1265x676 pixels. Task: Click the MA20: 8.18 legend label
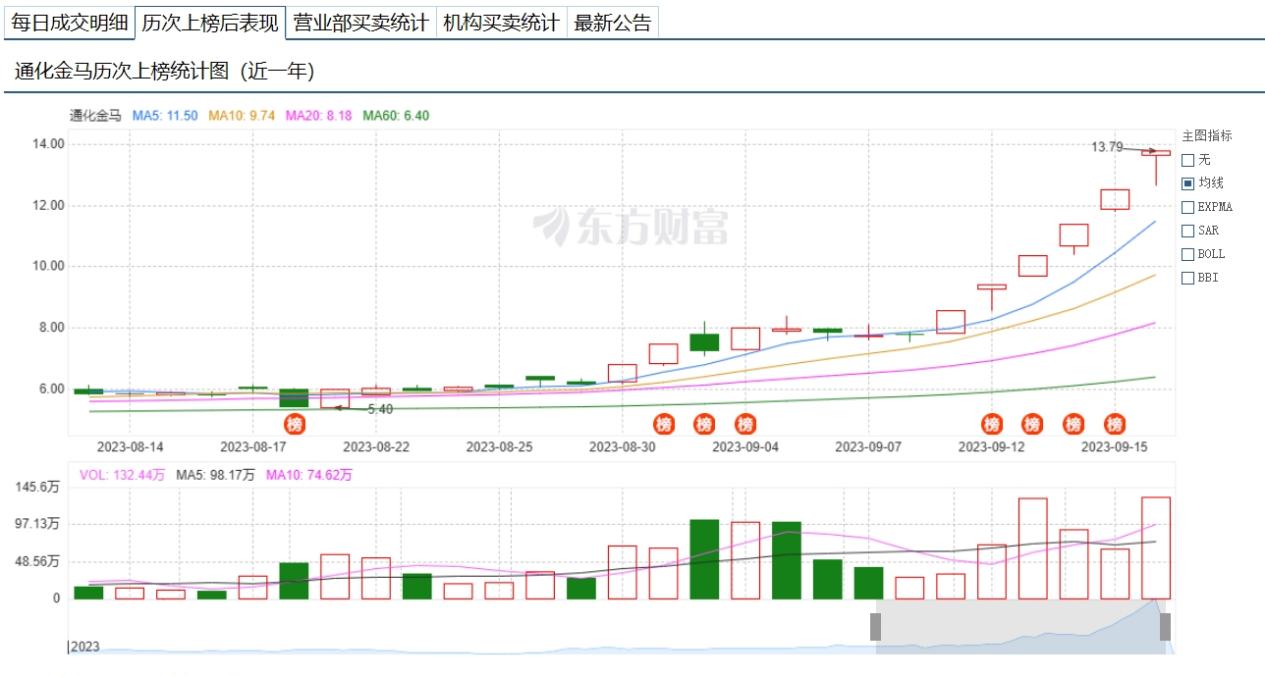[x=319, y=116]
